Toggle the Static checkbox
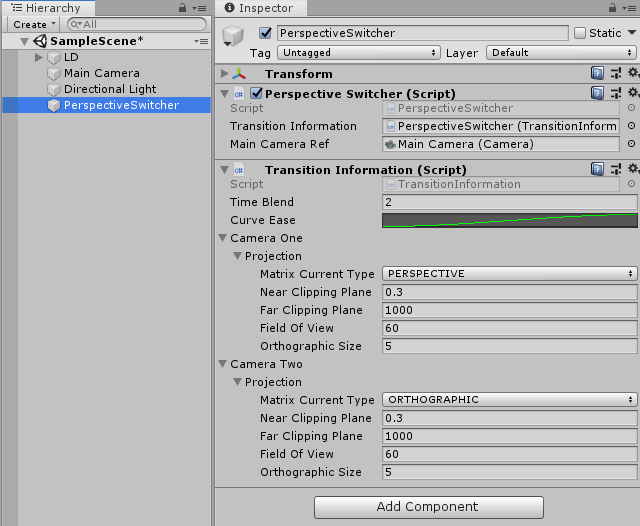 click(580, 33)
